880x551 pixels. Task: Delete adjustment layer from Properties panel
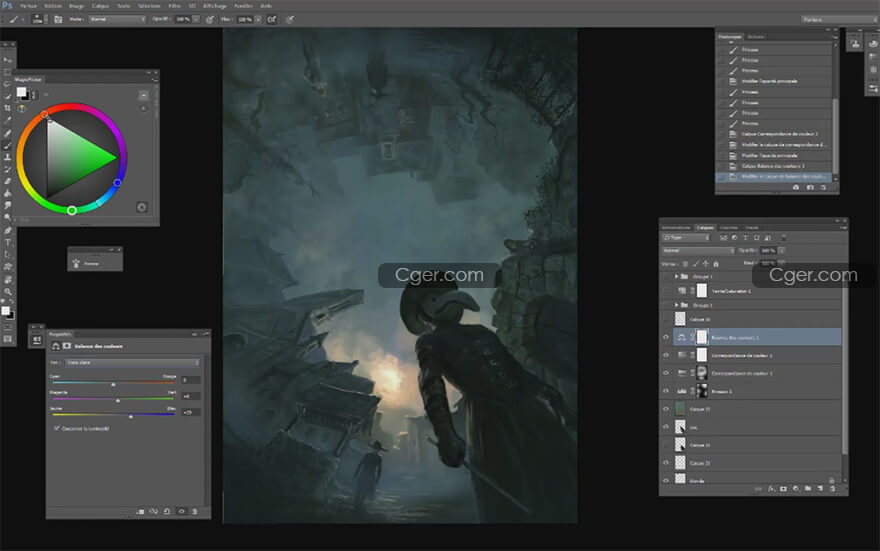click(195, 512)
